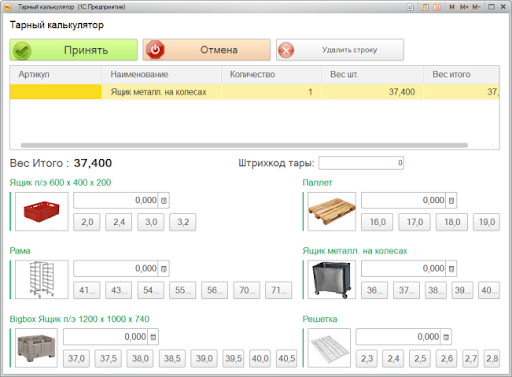Click the wooden pallet image
512x377 pixels.
click(332, 211)
